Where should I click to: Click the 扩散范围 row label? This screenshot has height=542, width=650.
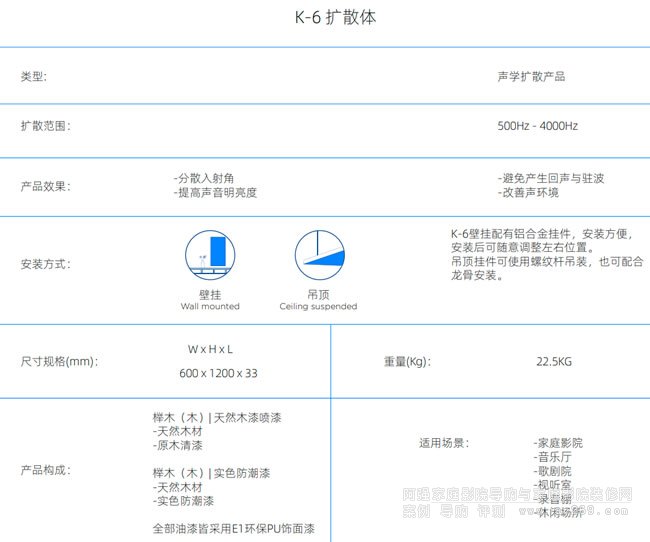point(46,127)
